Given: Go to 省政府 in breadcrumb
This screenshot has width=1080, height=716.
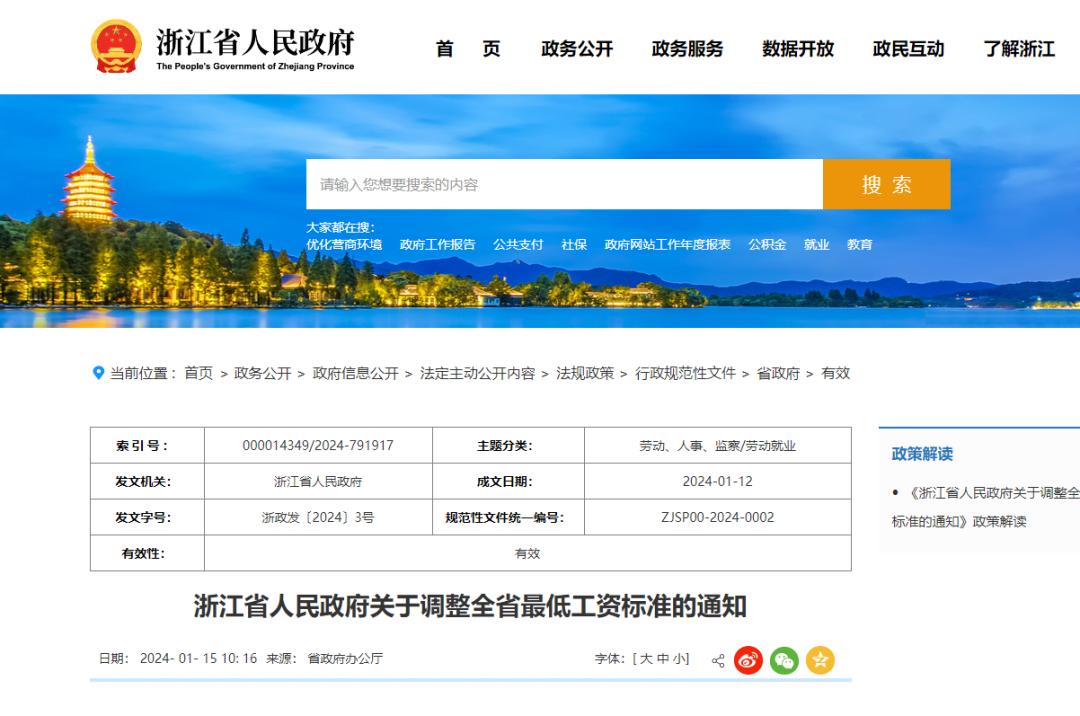Looking at the screenshot, I should (778, 373).
